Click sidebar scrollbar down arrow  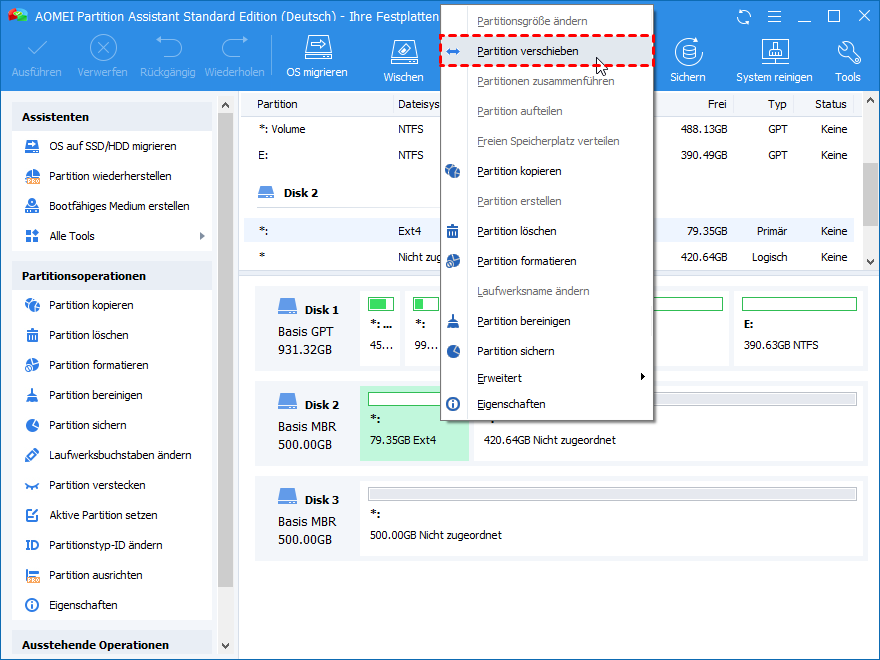click(225, 646)
